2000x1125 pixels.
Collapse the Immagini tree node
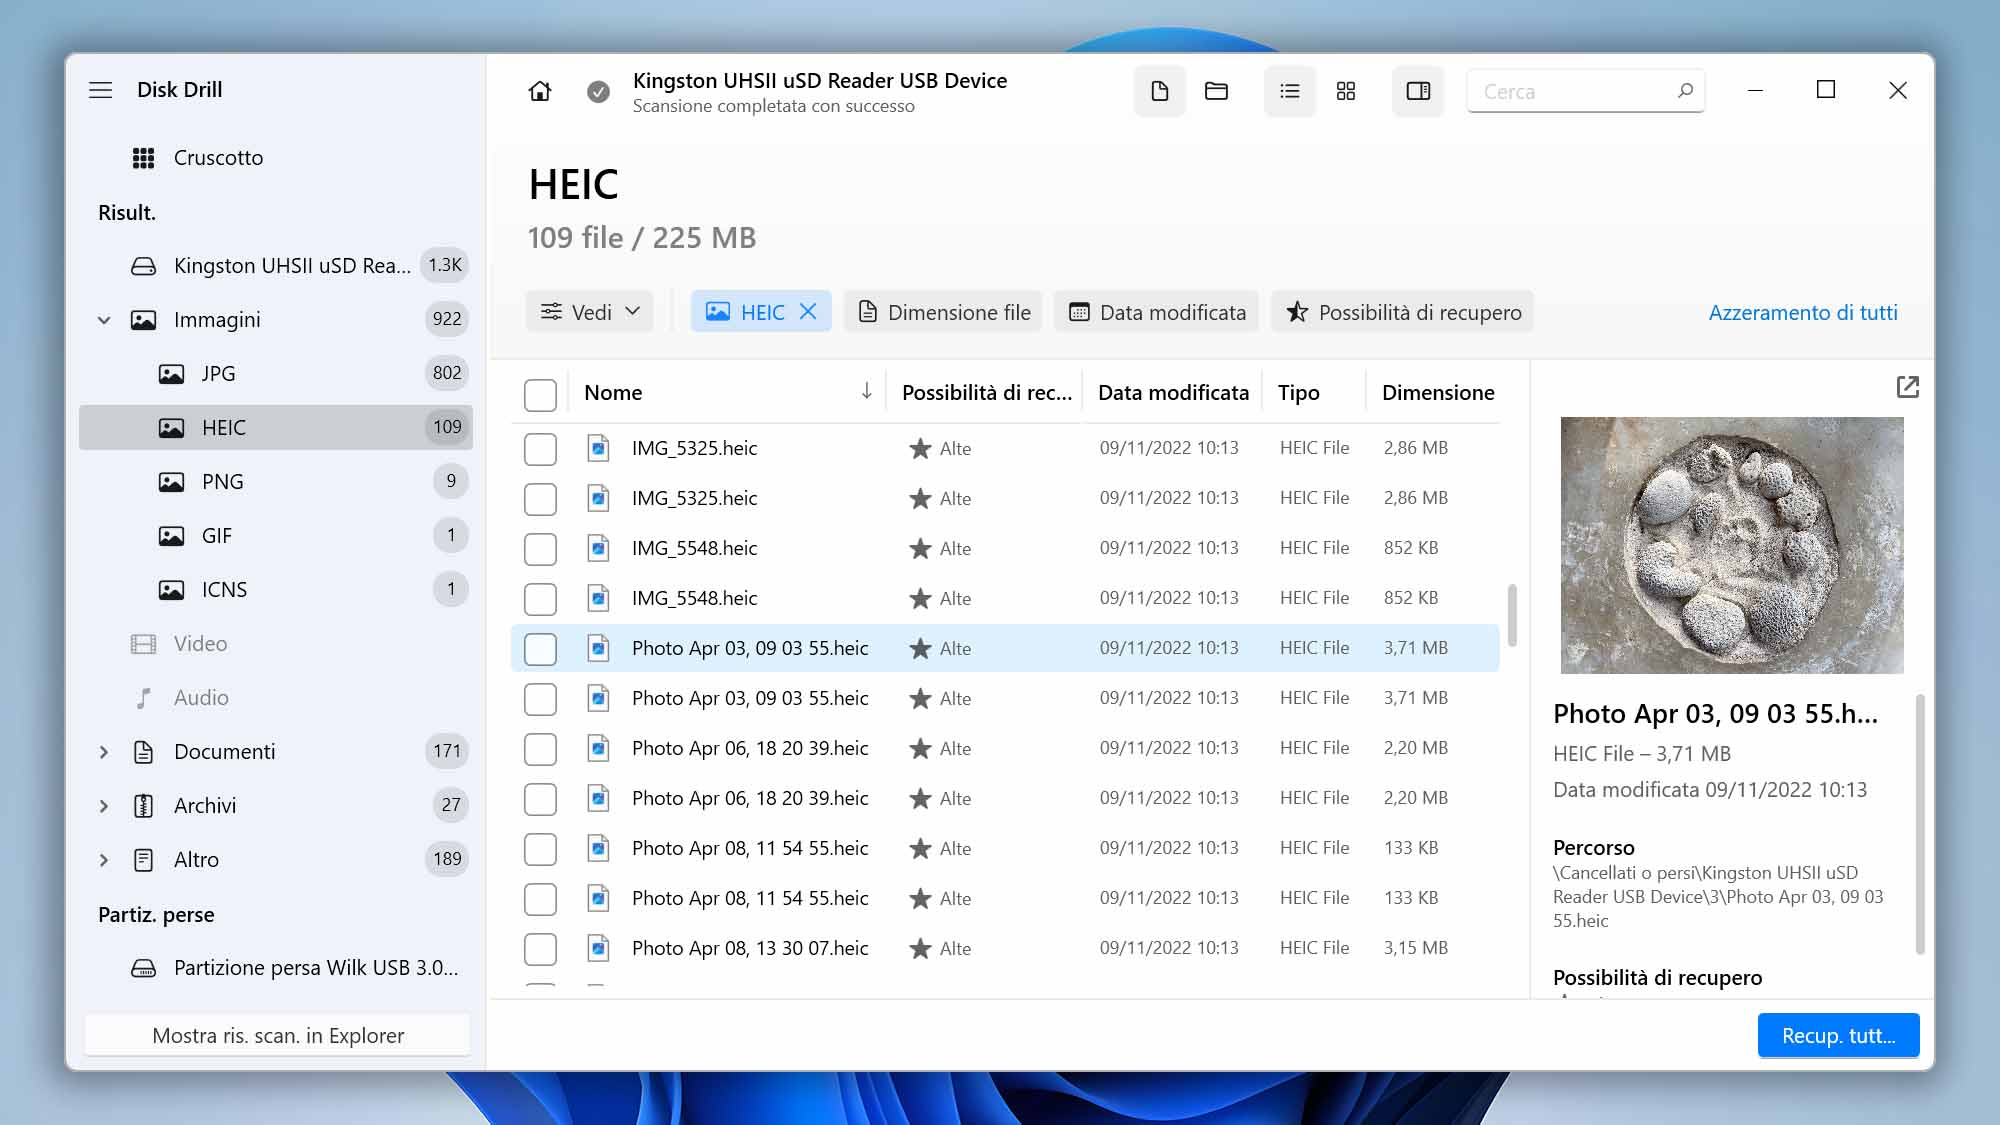point(104,320)
